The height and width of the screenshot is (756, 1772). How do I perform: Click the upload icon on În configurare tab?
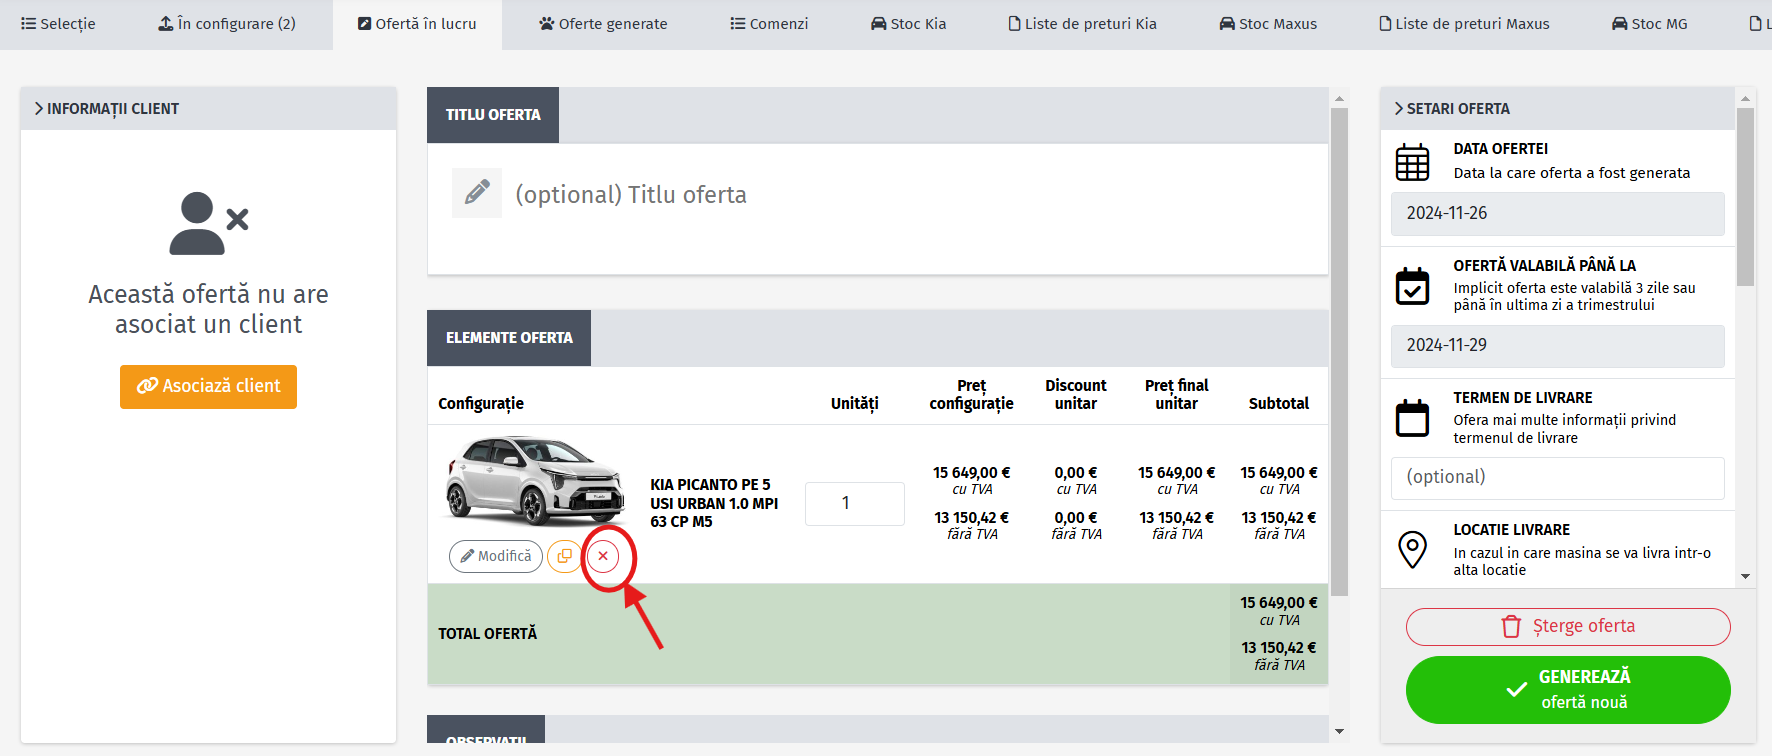pyautogui.click(x=166, y=24)
